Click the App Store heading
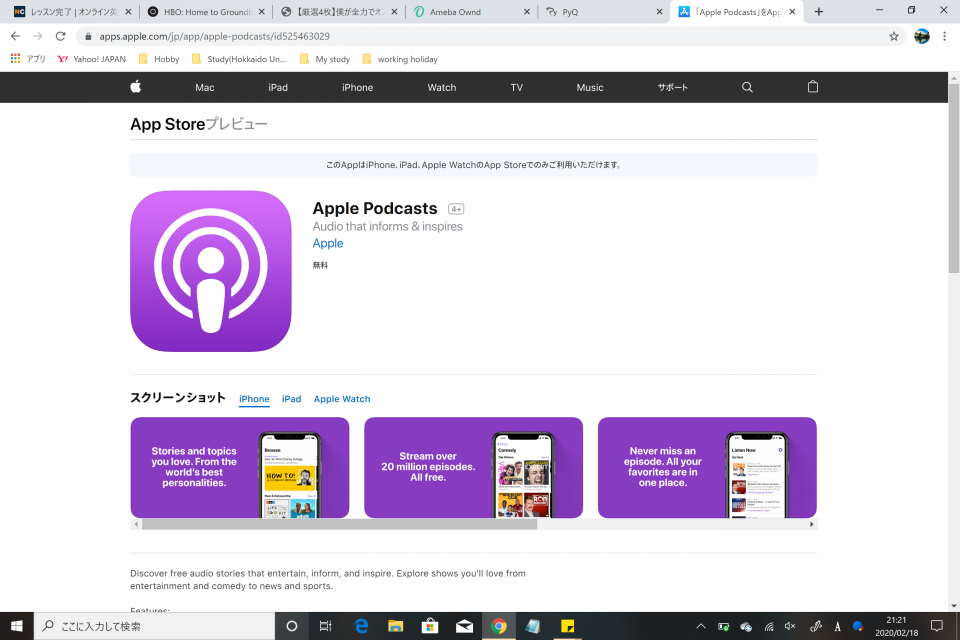The width and height of the screenshot is (960, 640). [168, 124]
